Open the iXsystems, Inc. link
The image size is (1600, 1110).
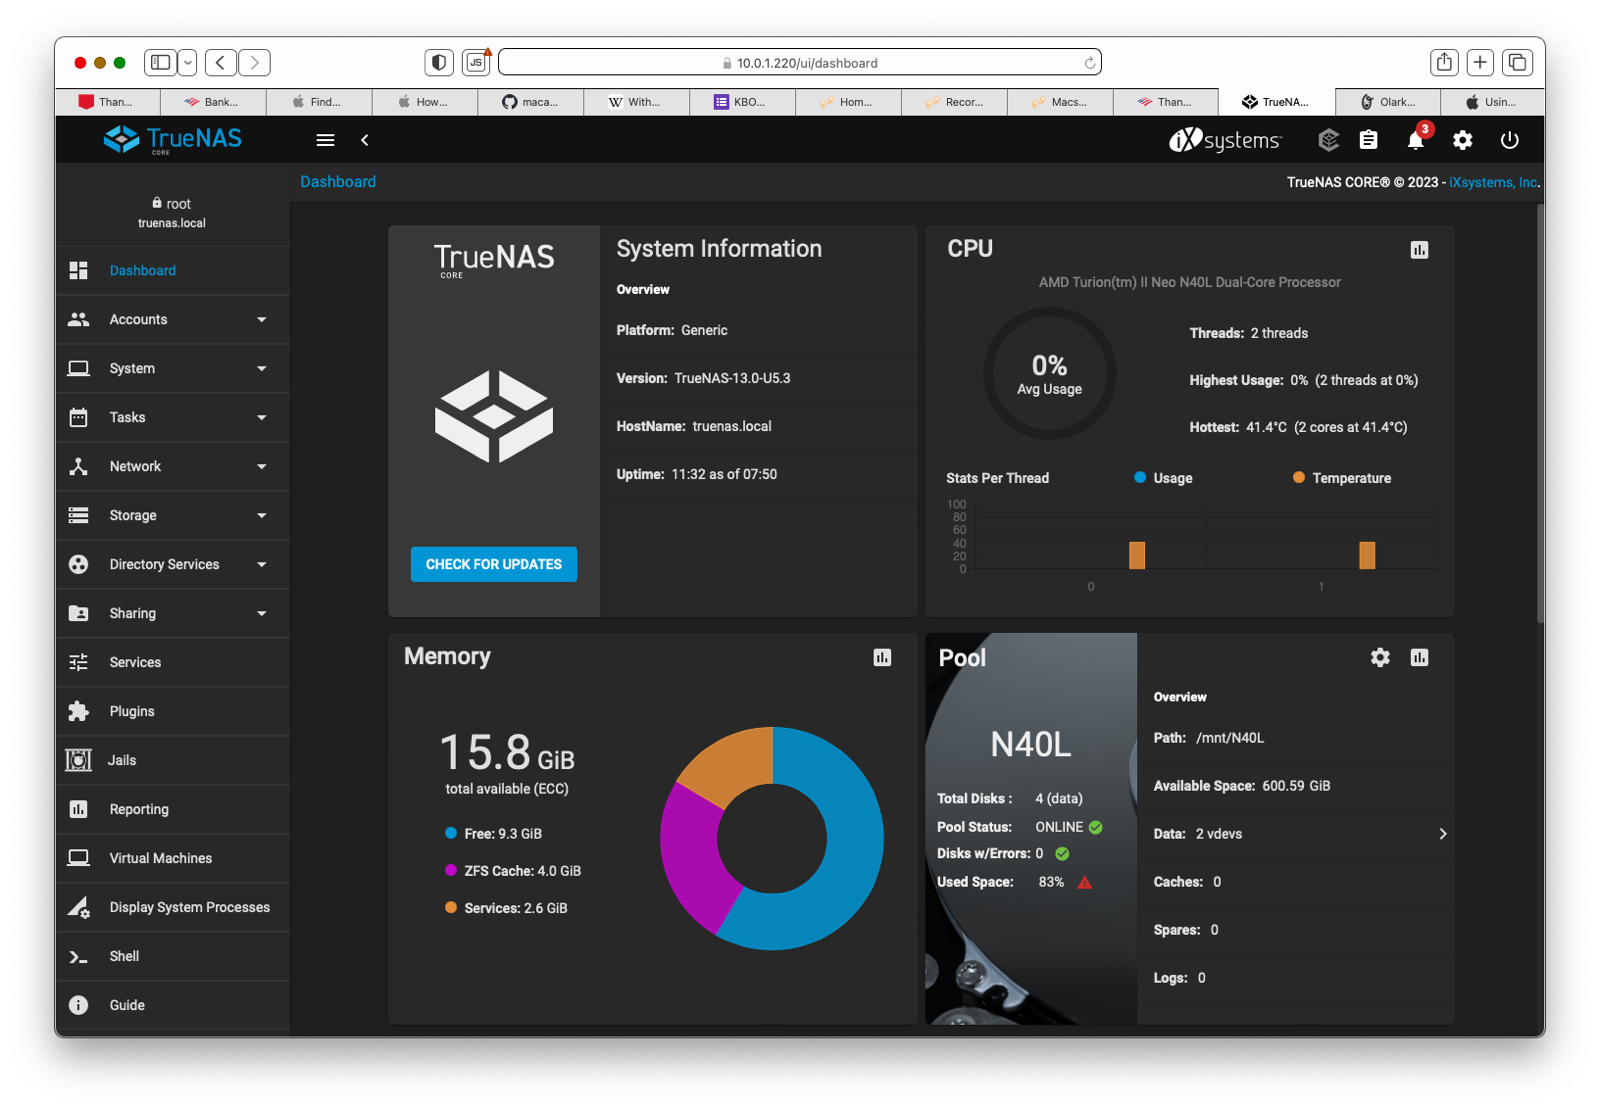[1494, 182]
